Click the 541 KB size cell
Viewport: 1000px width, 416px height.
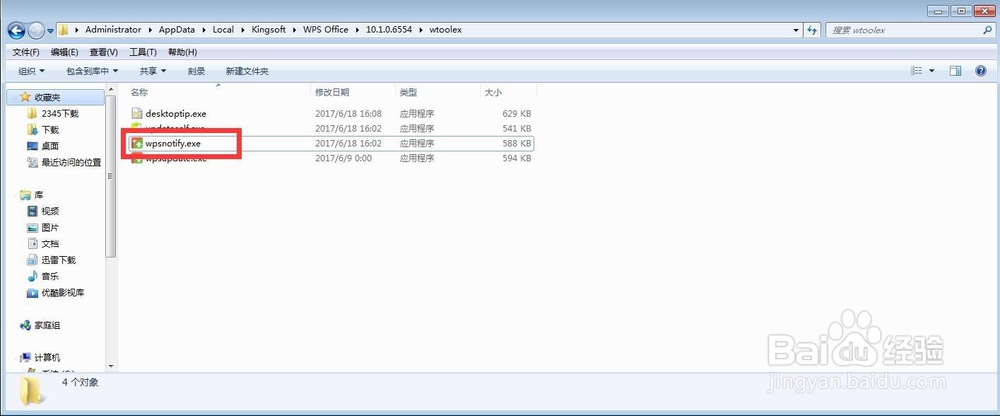coord(517,128)
